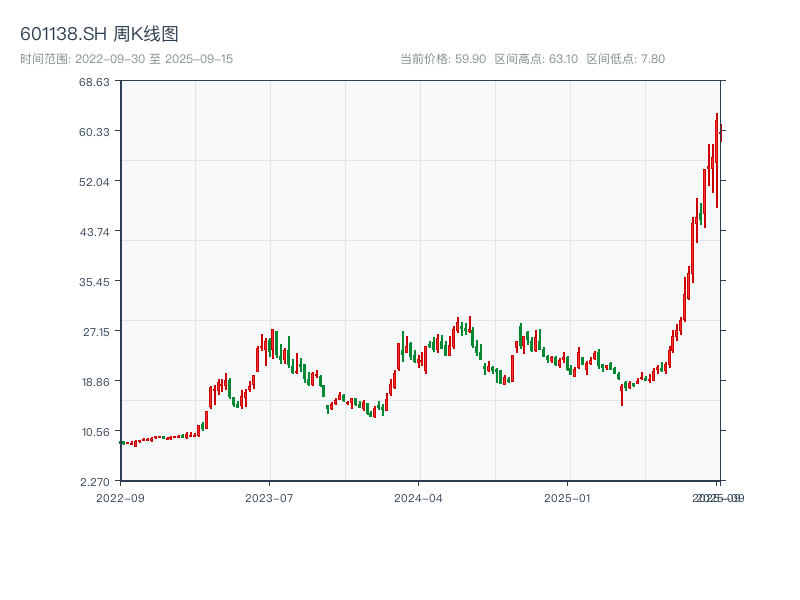
Task: Click the interval low label 区间低点: 7.80
Action: [626, 59]
